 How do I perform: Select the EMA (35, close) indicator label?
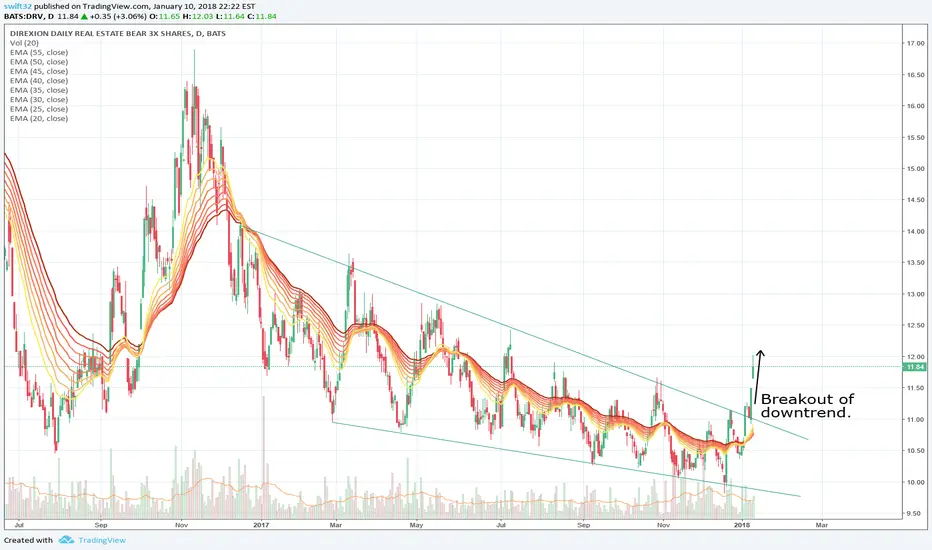(x=39, y=90)
